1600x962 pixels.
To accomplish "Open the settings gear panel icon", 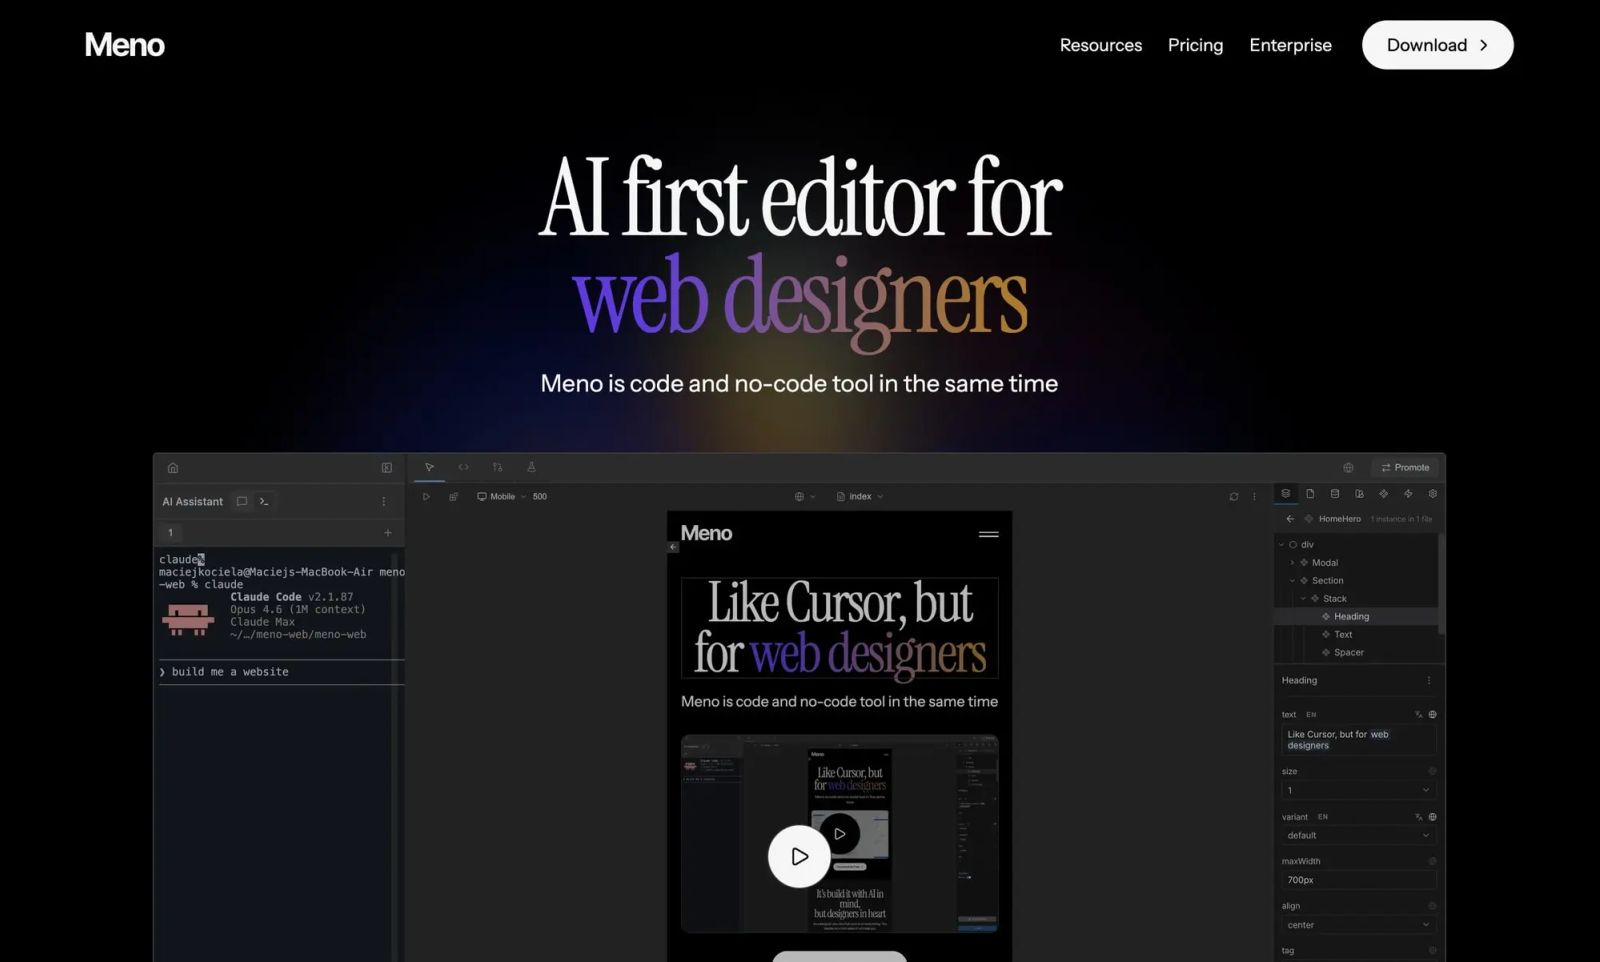I will click(x=1433, y=494).
